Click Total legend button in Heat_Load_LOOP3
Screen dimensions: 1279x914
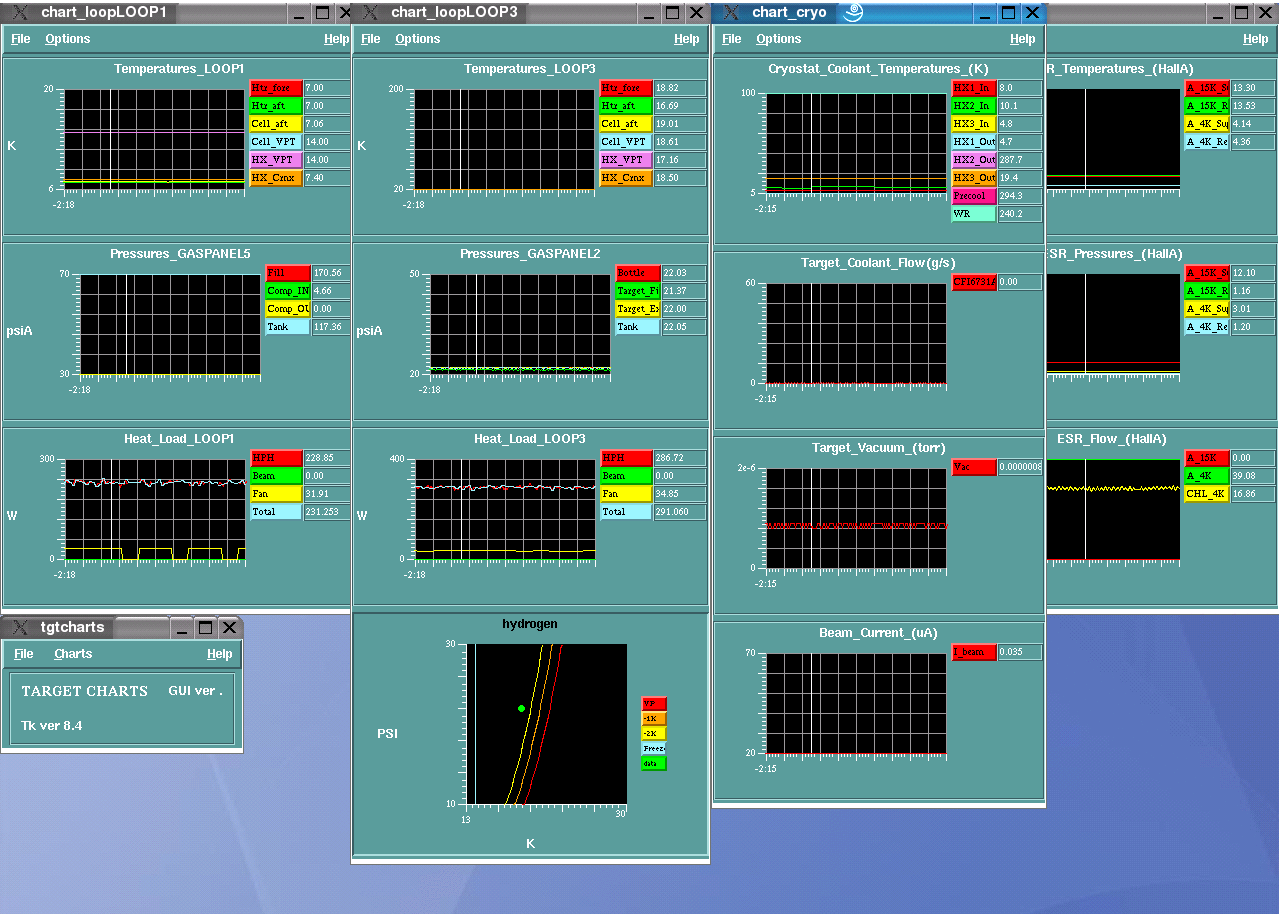point(626,512)
